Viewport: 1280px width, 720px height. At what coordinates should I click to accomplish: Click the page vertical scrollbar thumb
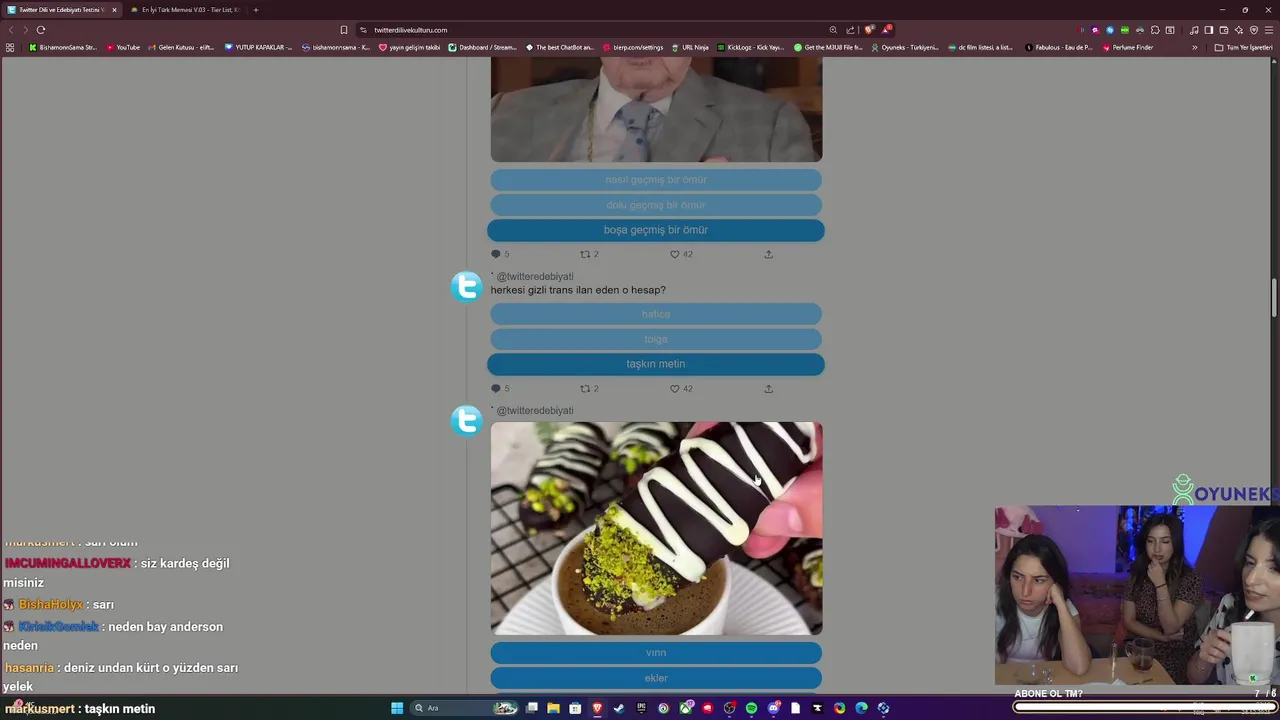coord(1274,298)
